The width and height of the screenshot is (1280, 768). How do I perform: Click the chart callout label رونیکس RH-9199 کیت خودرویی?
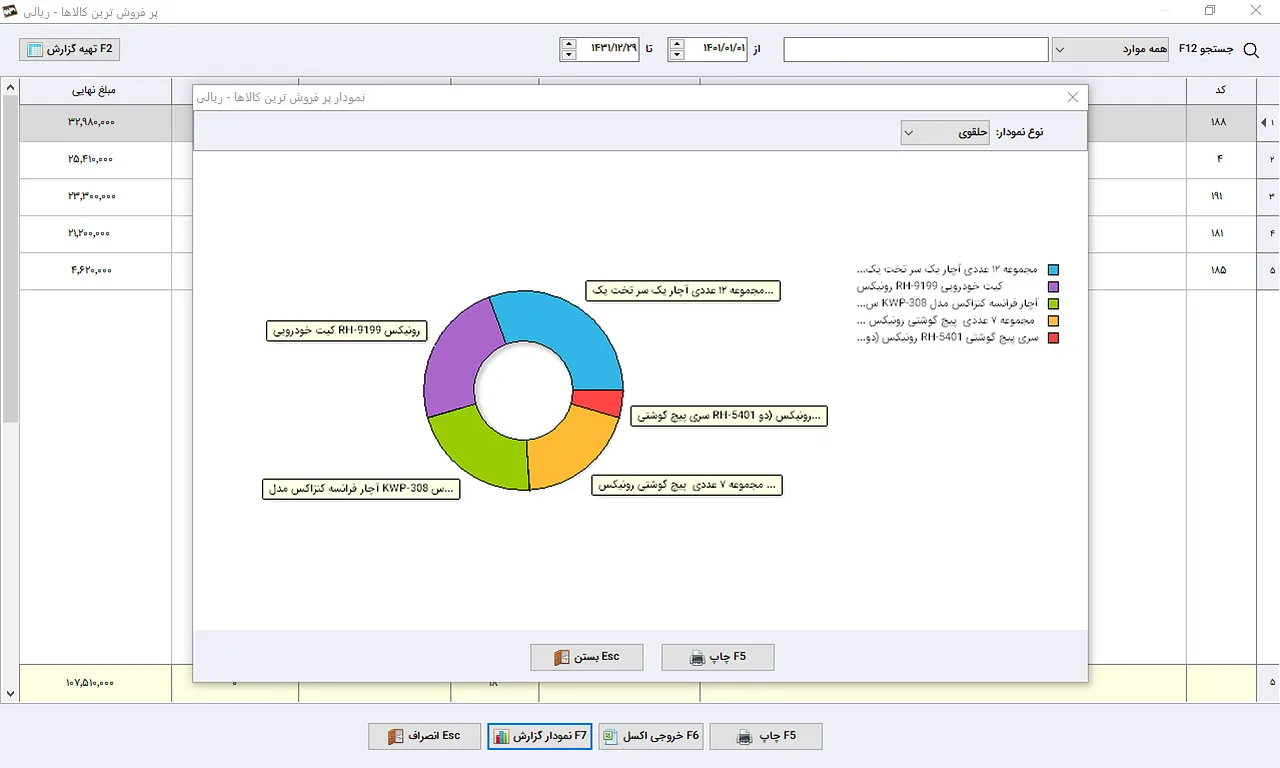[346, 330]
